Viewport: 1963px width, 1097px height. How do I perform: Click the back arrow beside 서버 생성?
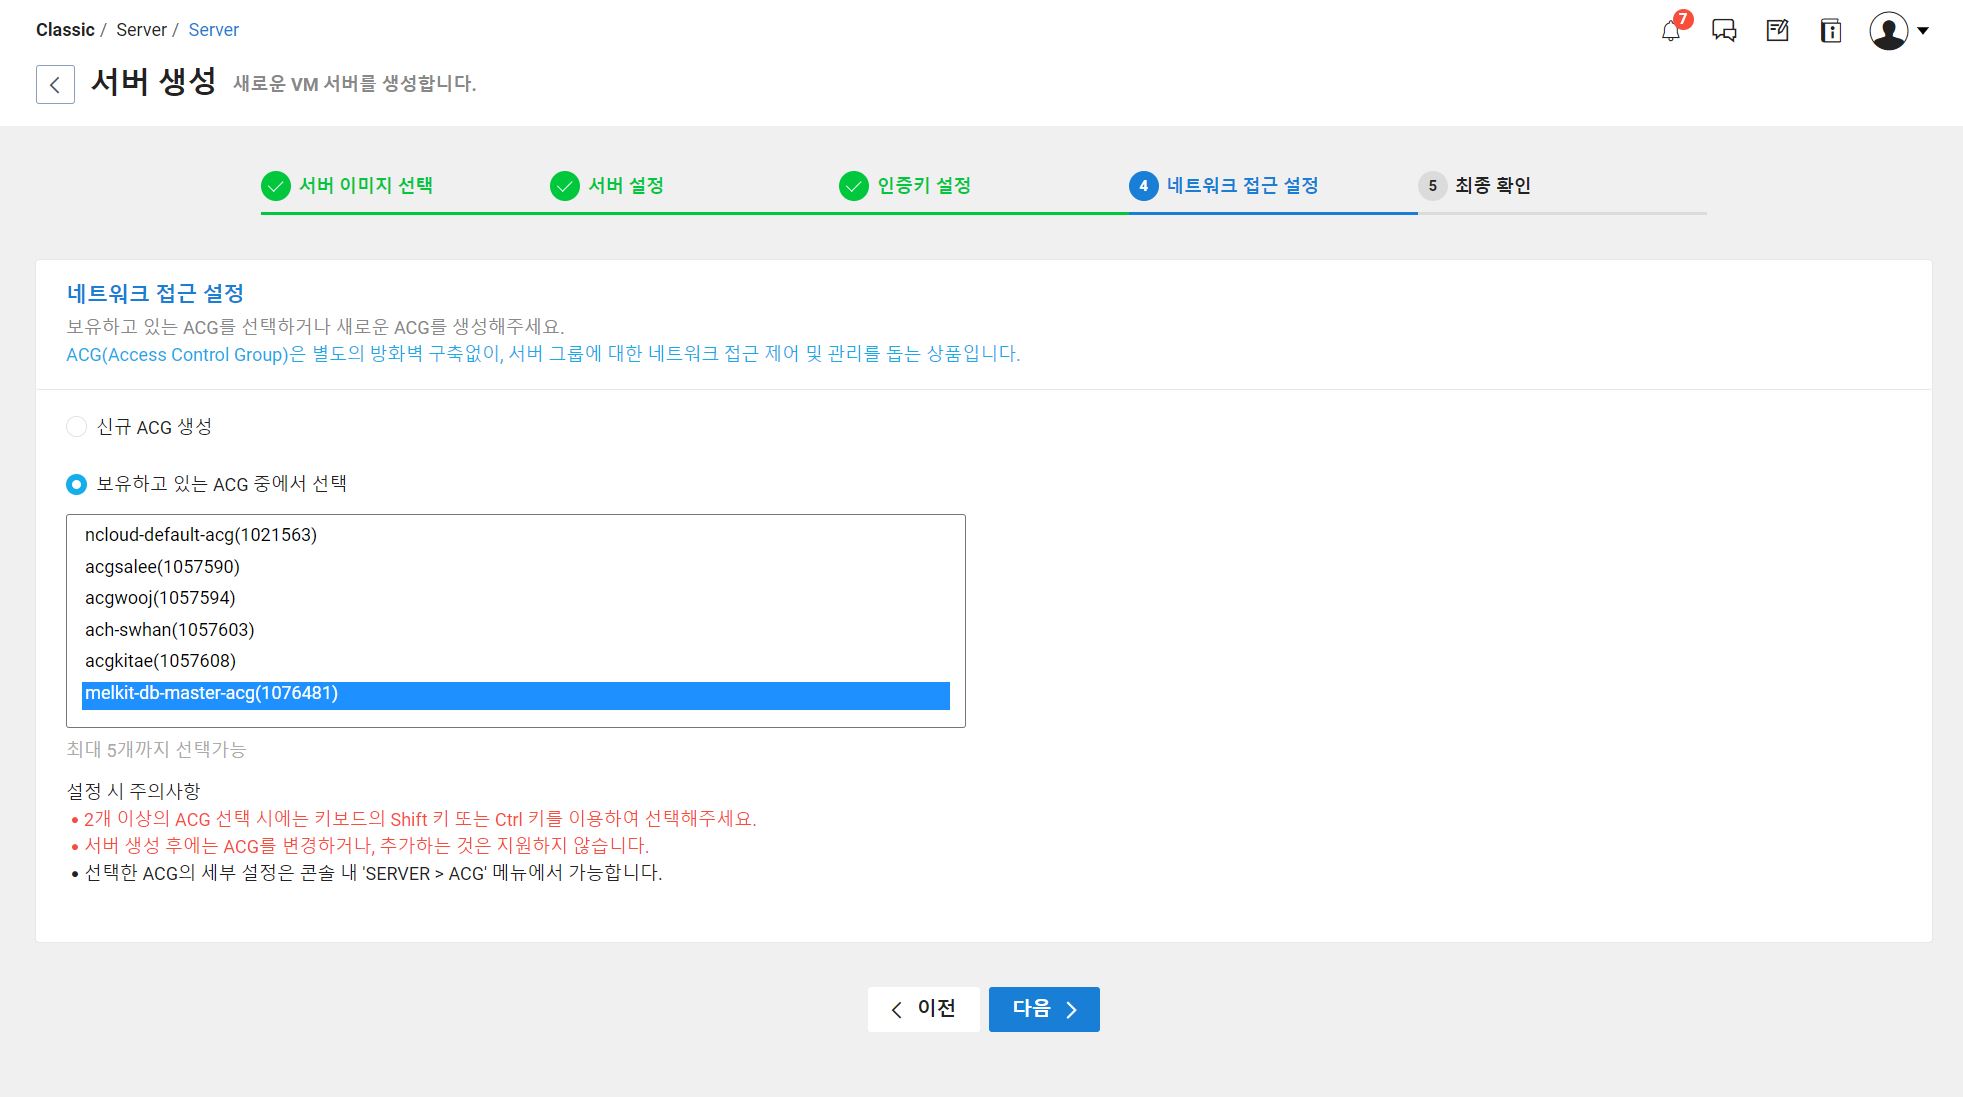[55, 84]
